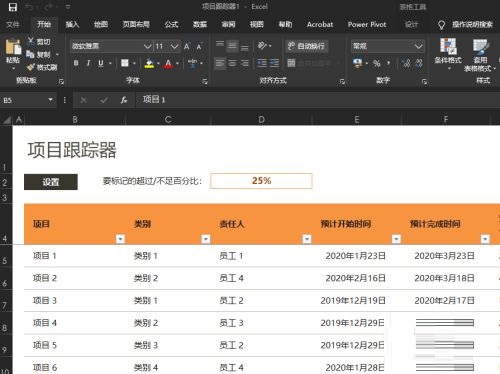Click the Copy (复制) icon

[x=30, y=54]
